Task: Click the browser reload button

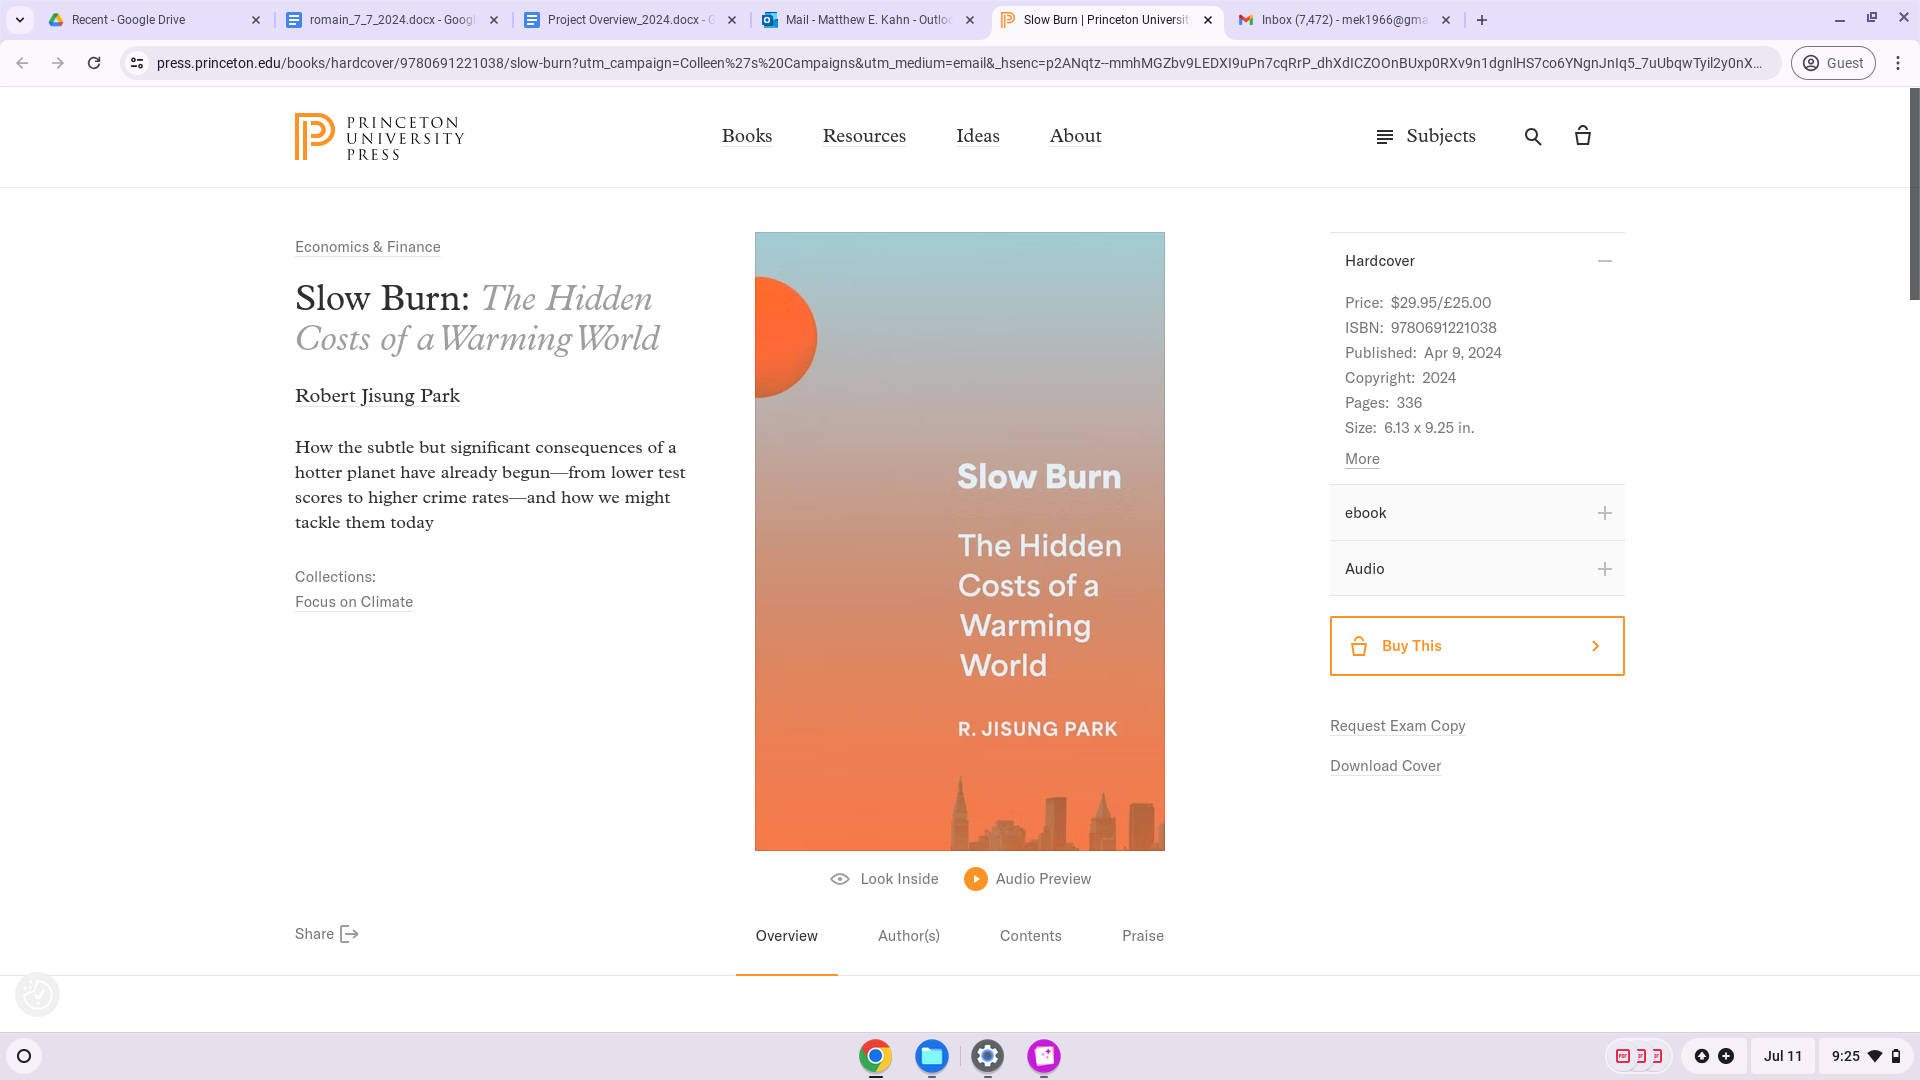Action: tap(94, 63)
